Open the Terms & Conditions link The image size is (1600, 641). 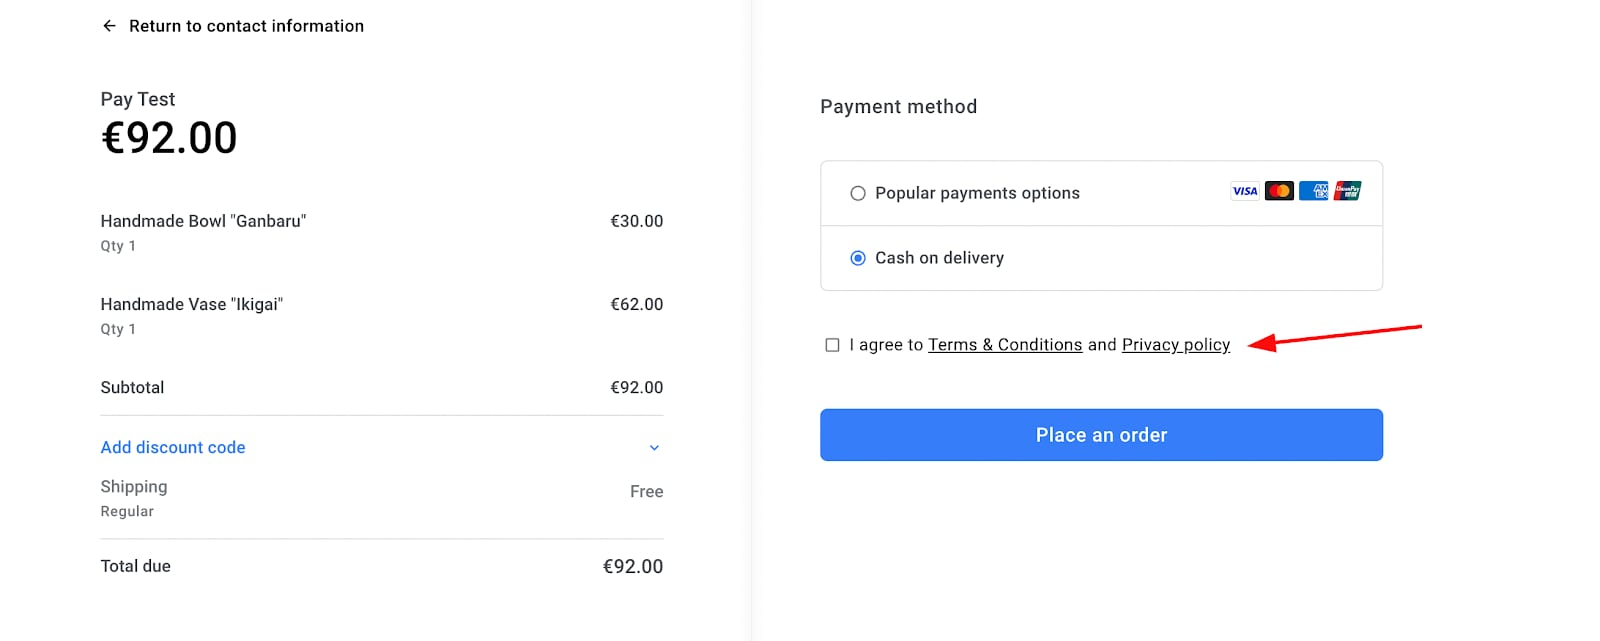click(x=1004, y=345)
